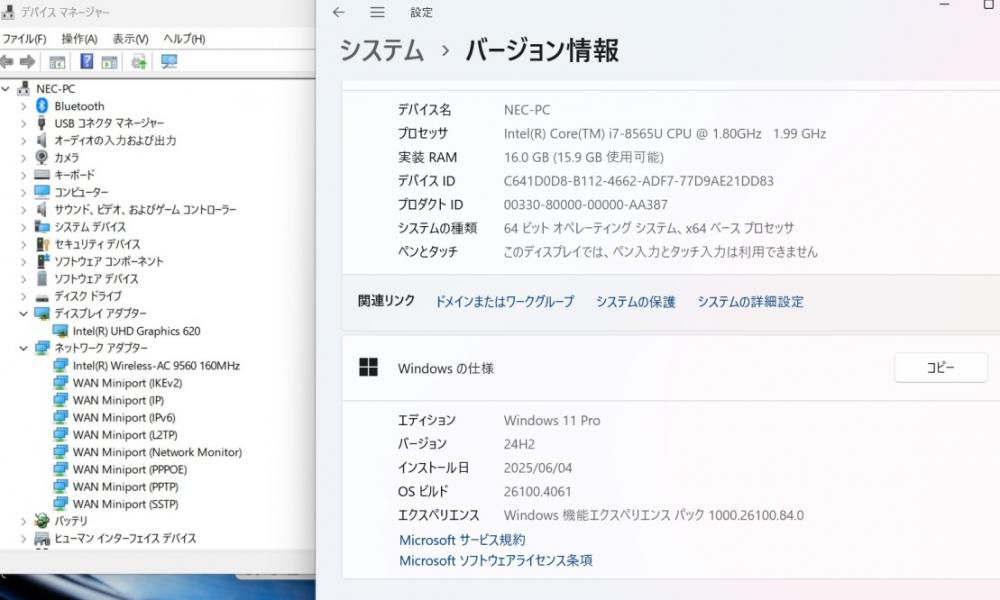Viewport: 1000px width, 600px height.
Task: Click the webcam icon next to カメラ
Action: 41,157
